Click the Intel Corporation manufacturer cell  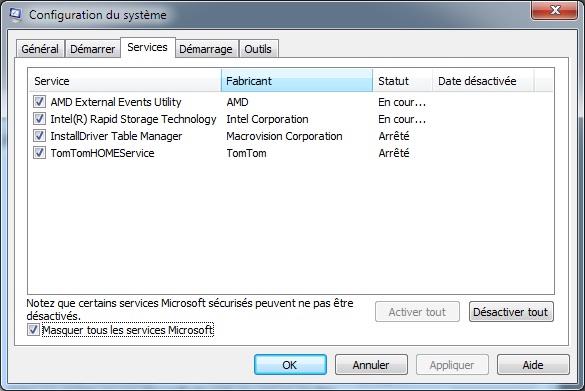[x=268, y=119]
